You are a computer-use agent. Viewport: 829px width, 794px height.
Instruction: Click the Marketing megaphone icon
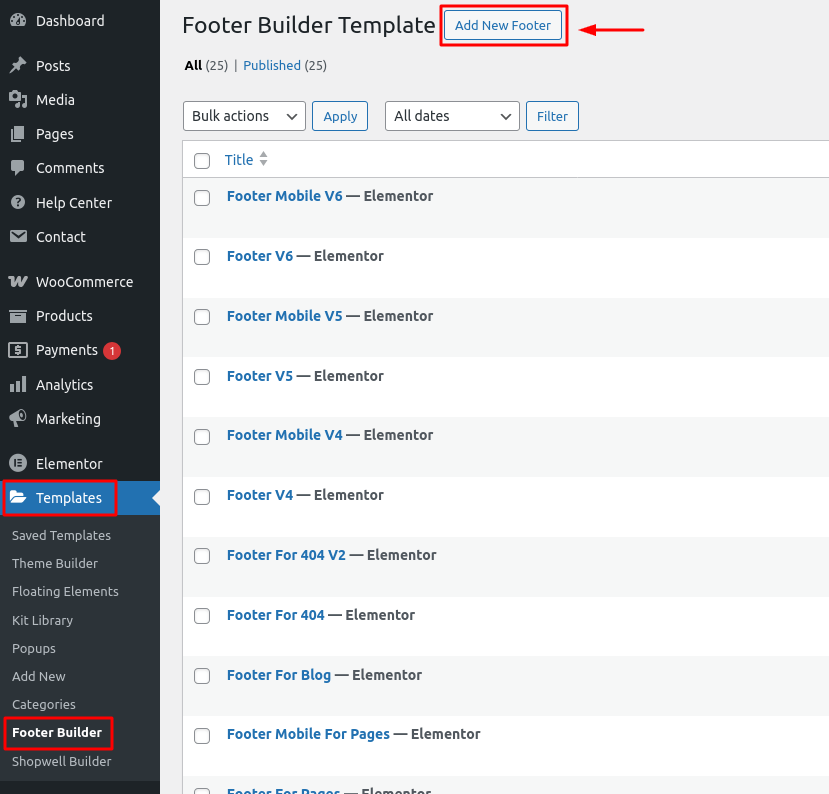coord(18,419)
